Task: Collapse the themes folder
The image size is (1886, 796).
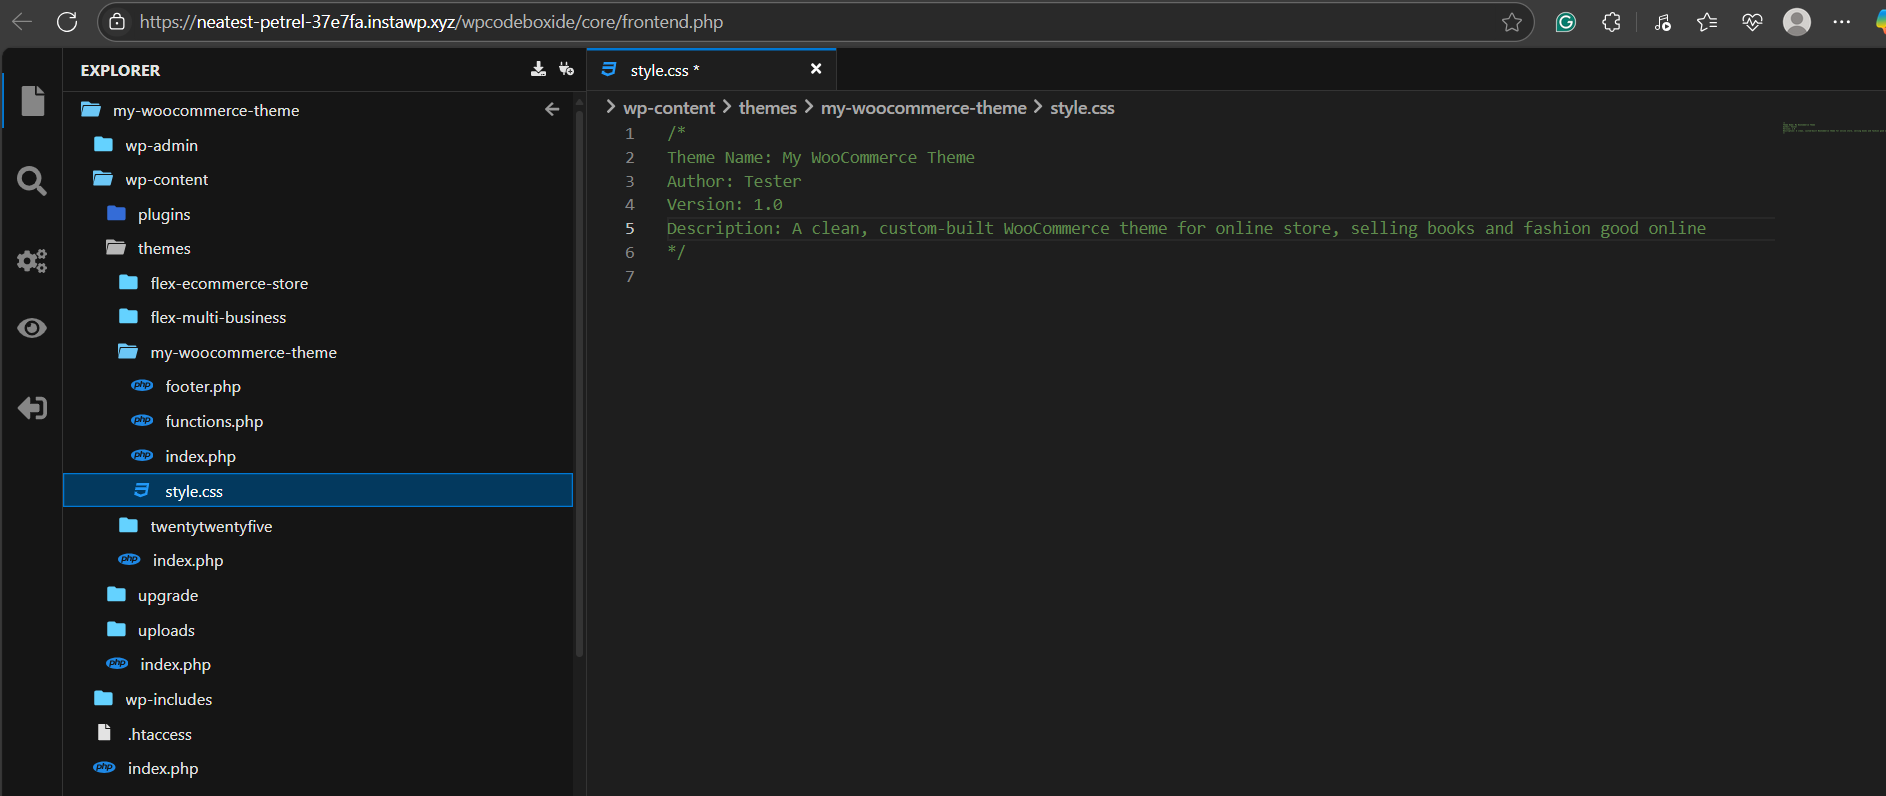Action: click(x=164, y=248)
